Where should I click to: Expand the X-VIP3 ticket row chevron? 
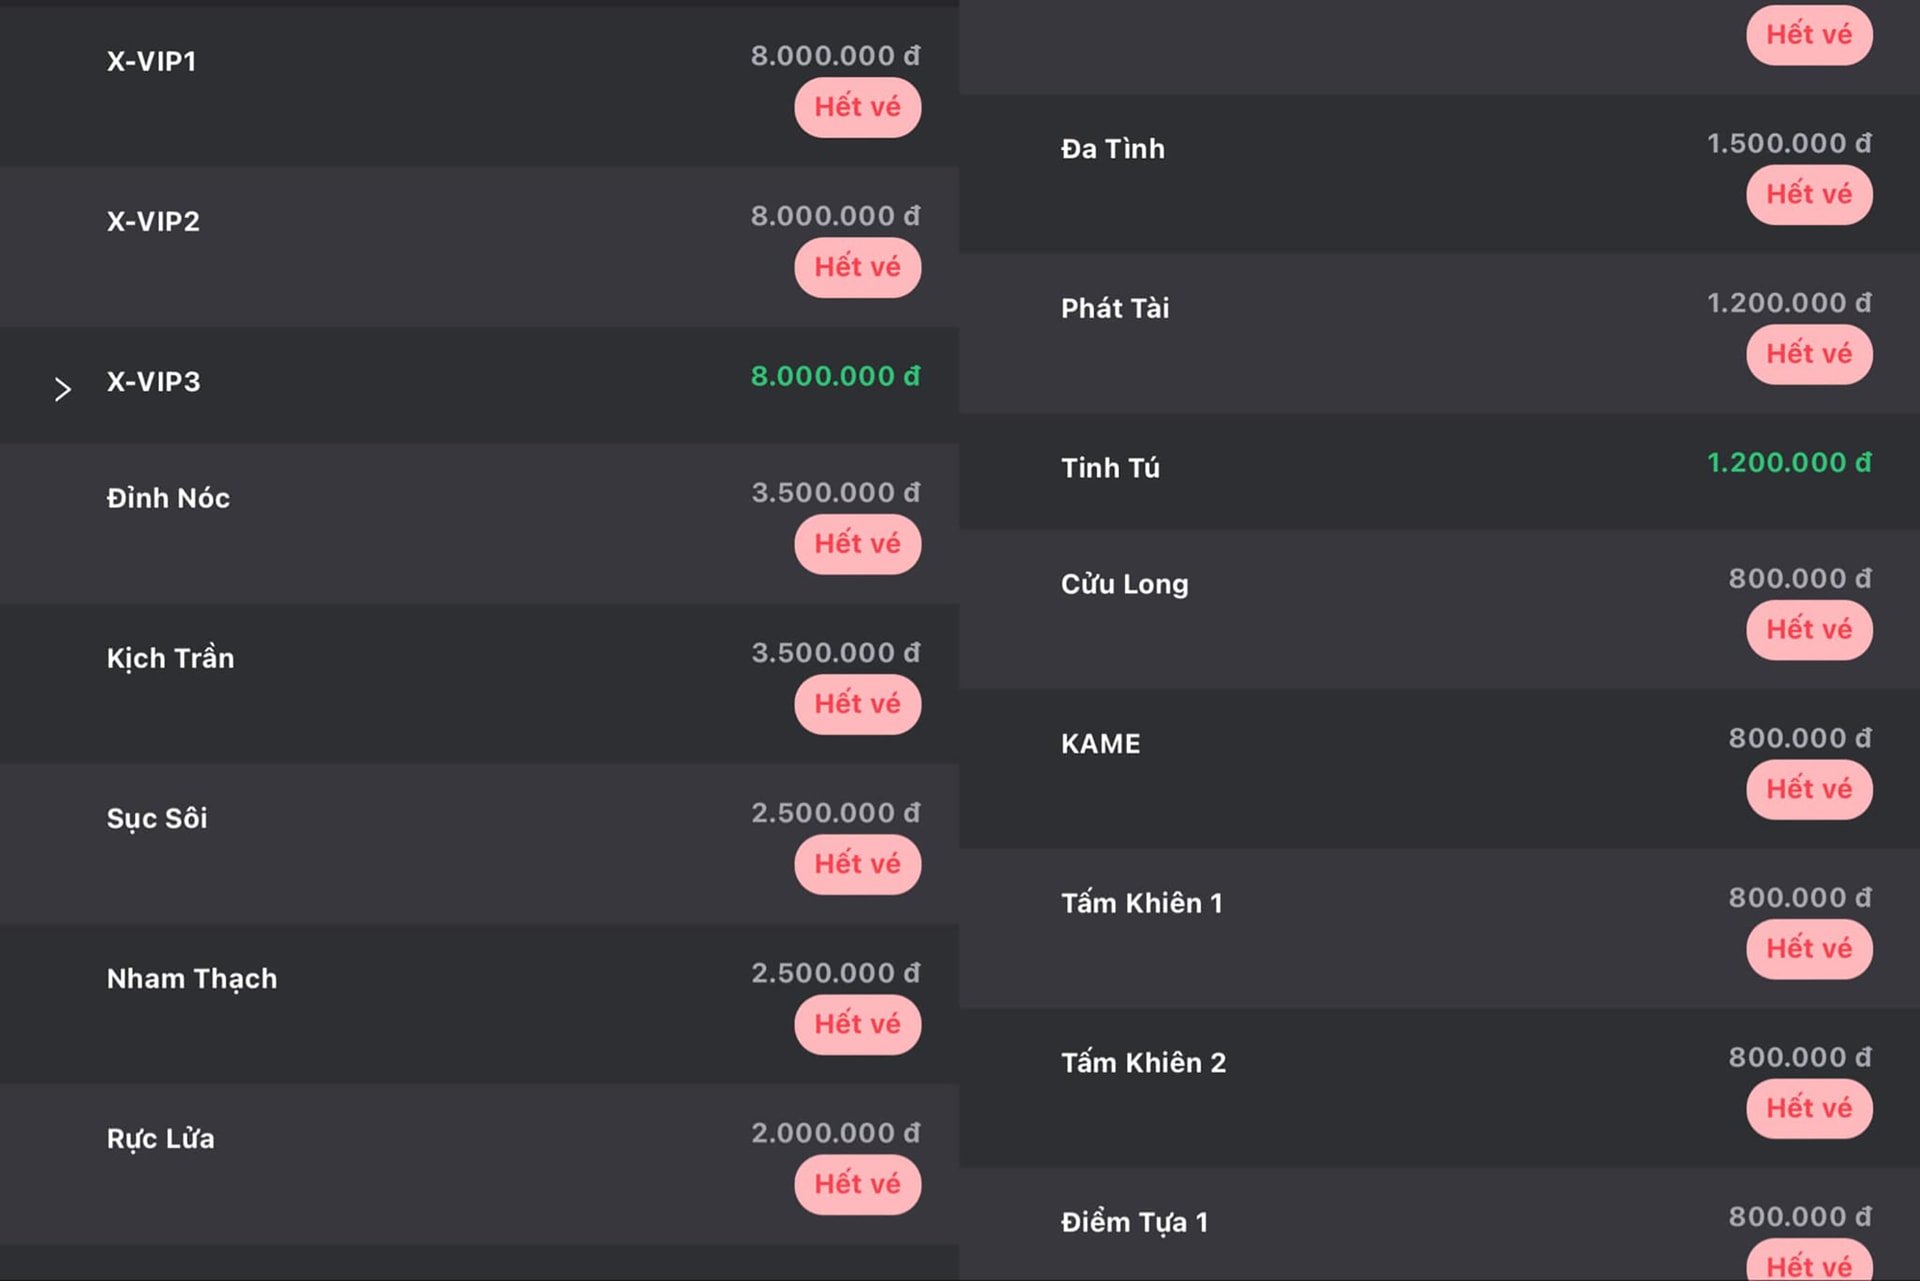pyautogui.click(x=62, y=389)
